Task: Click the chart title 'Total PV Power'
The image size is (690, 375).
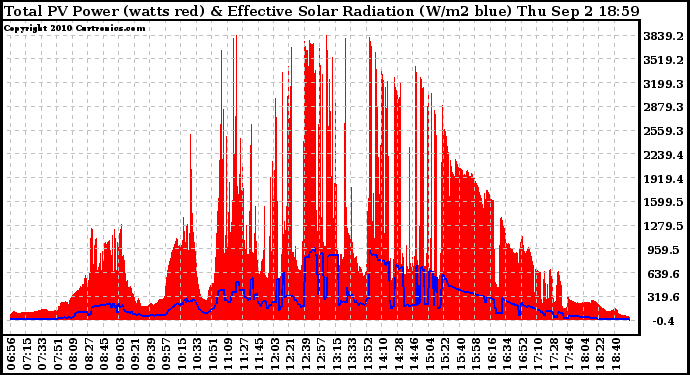Action: [x=61, y=11]
